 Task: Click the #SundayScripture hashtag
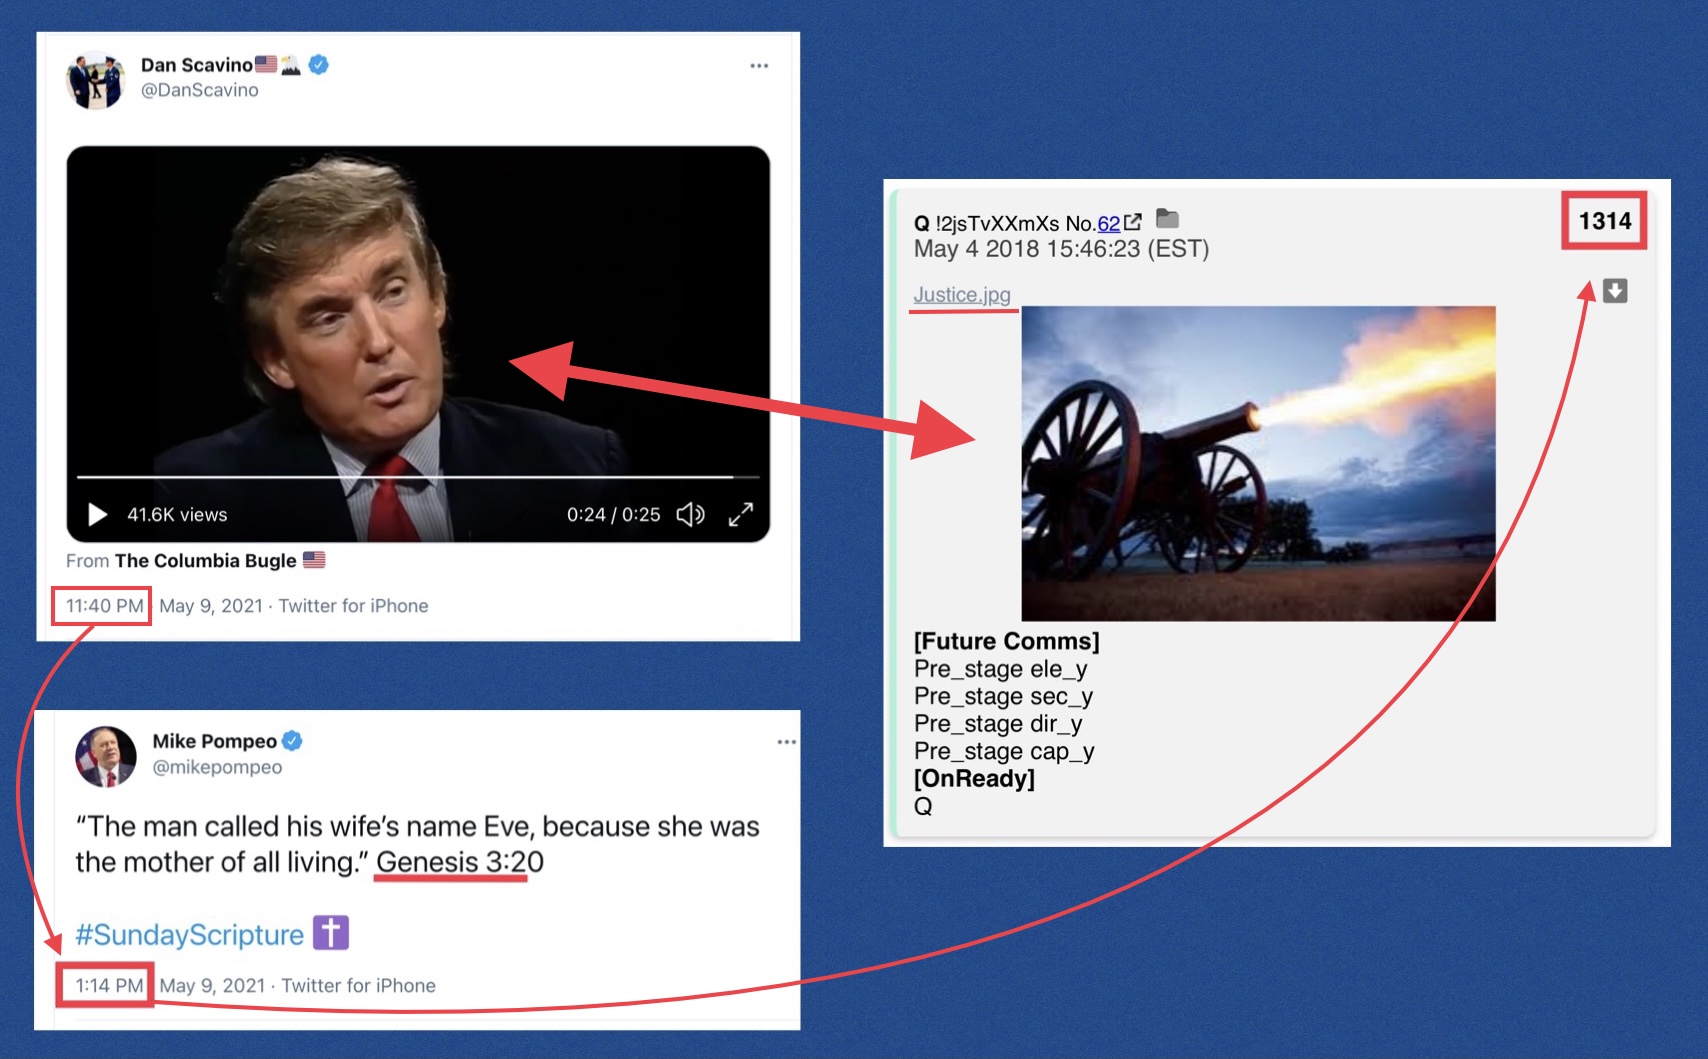189,935
